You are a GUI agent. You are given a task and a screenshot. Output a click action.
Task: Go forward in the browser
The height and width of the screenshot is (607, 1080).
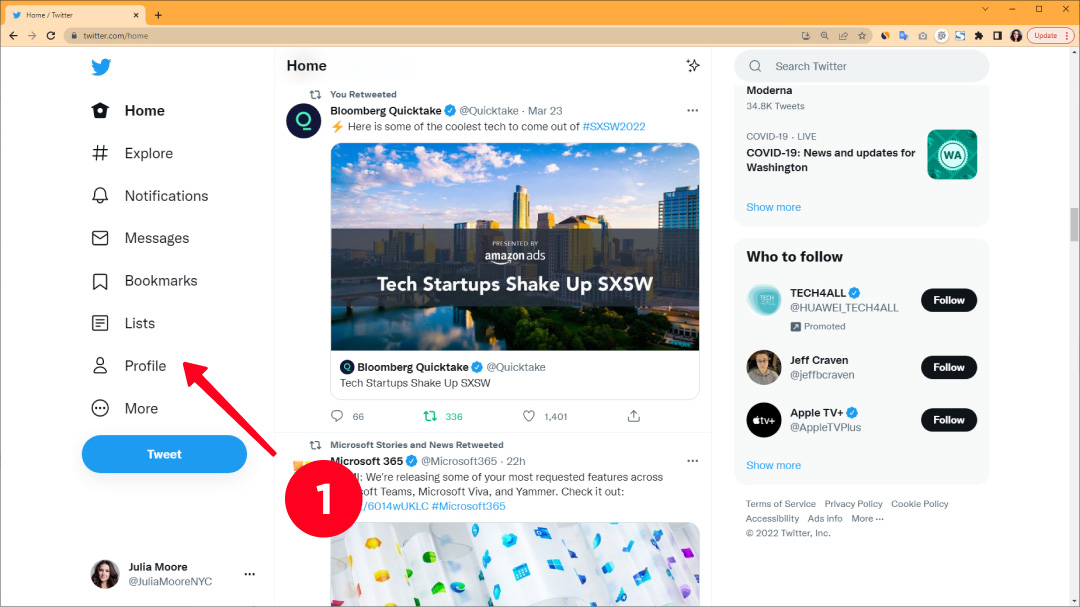(x=32, y=36)
